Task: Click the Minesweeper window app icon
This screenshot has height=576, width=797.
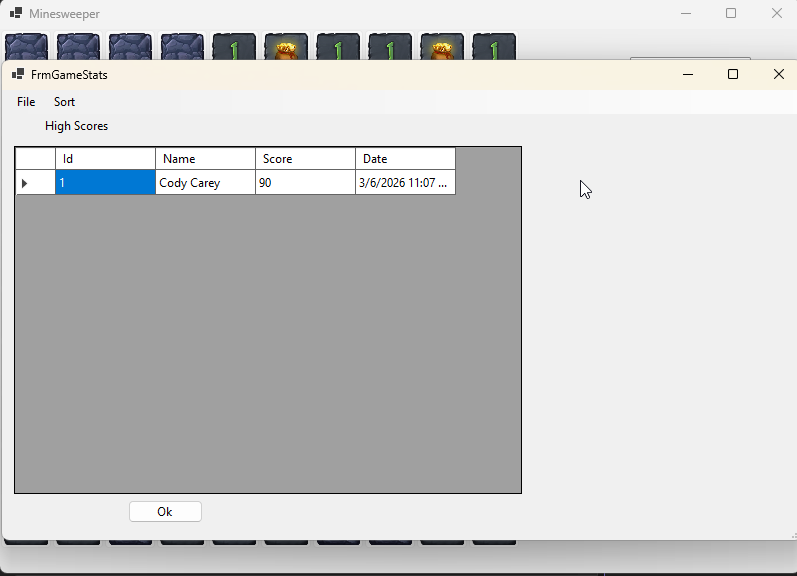Action: (x=16, y=13)
